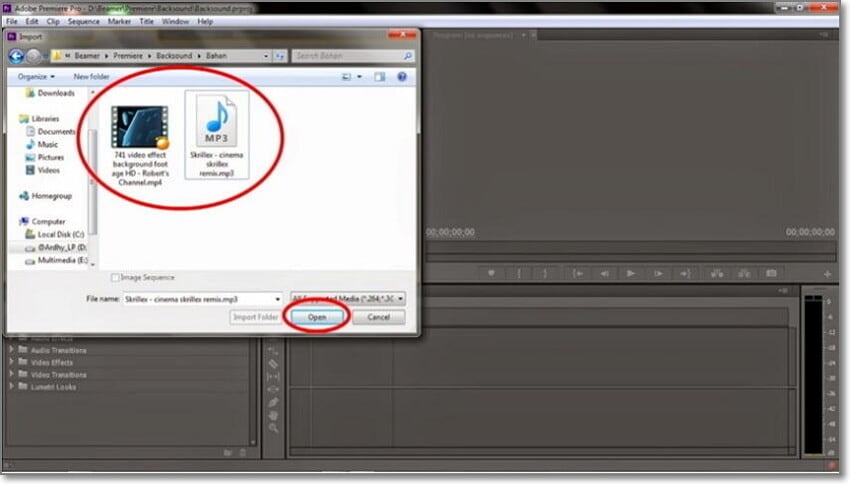Select Local Disk (C:) drive
The height and width of the screenshot is (484, 850).
(55, 235)
